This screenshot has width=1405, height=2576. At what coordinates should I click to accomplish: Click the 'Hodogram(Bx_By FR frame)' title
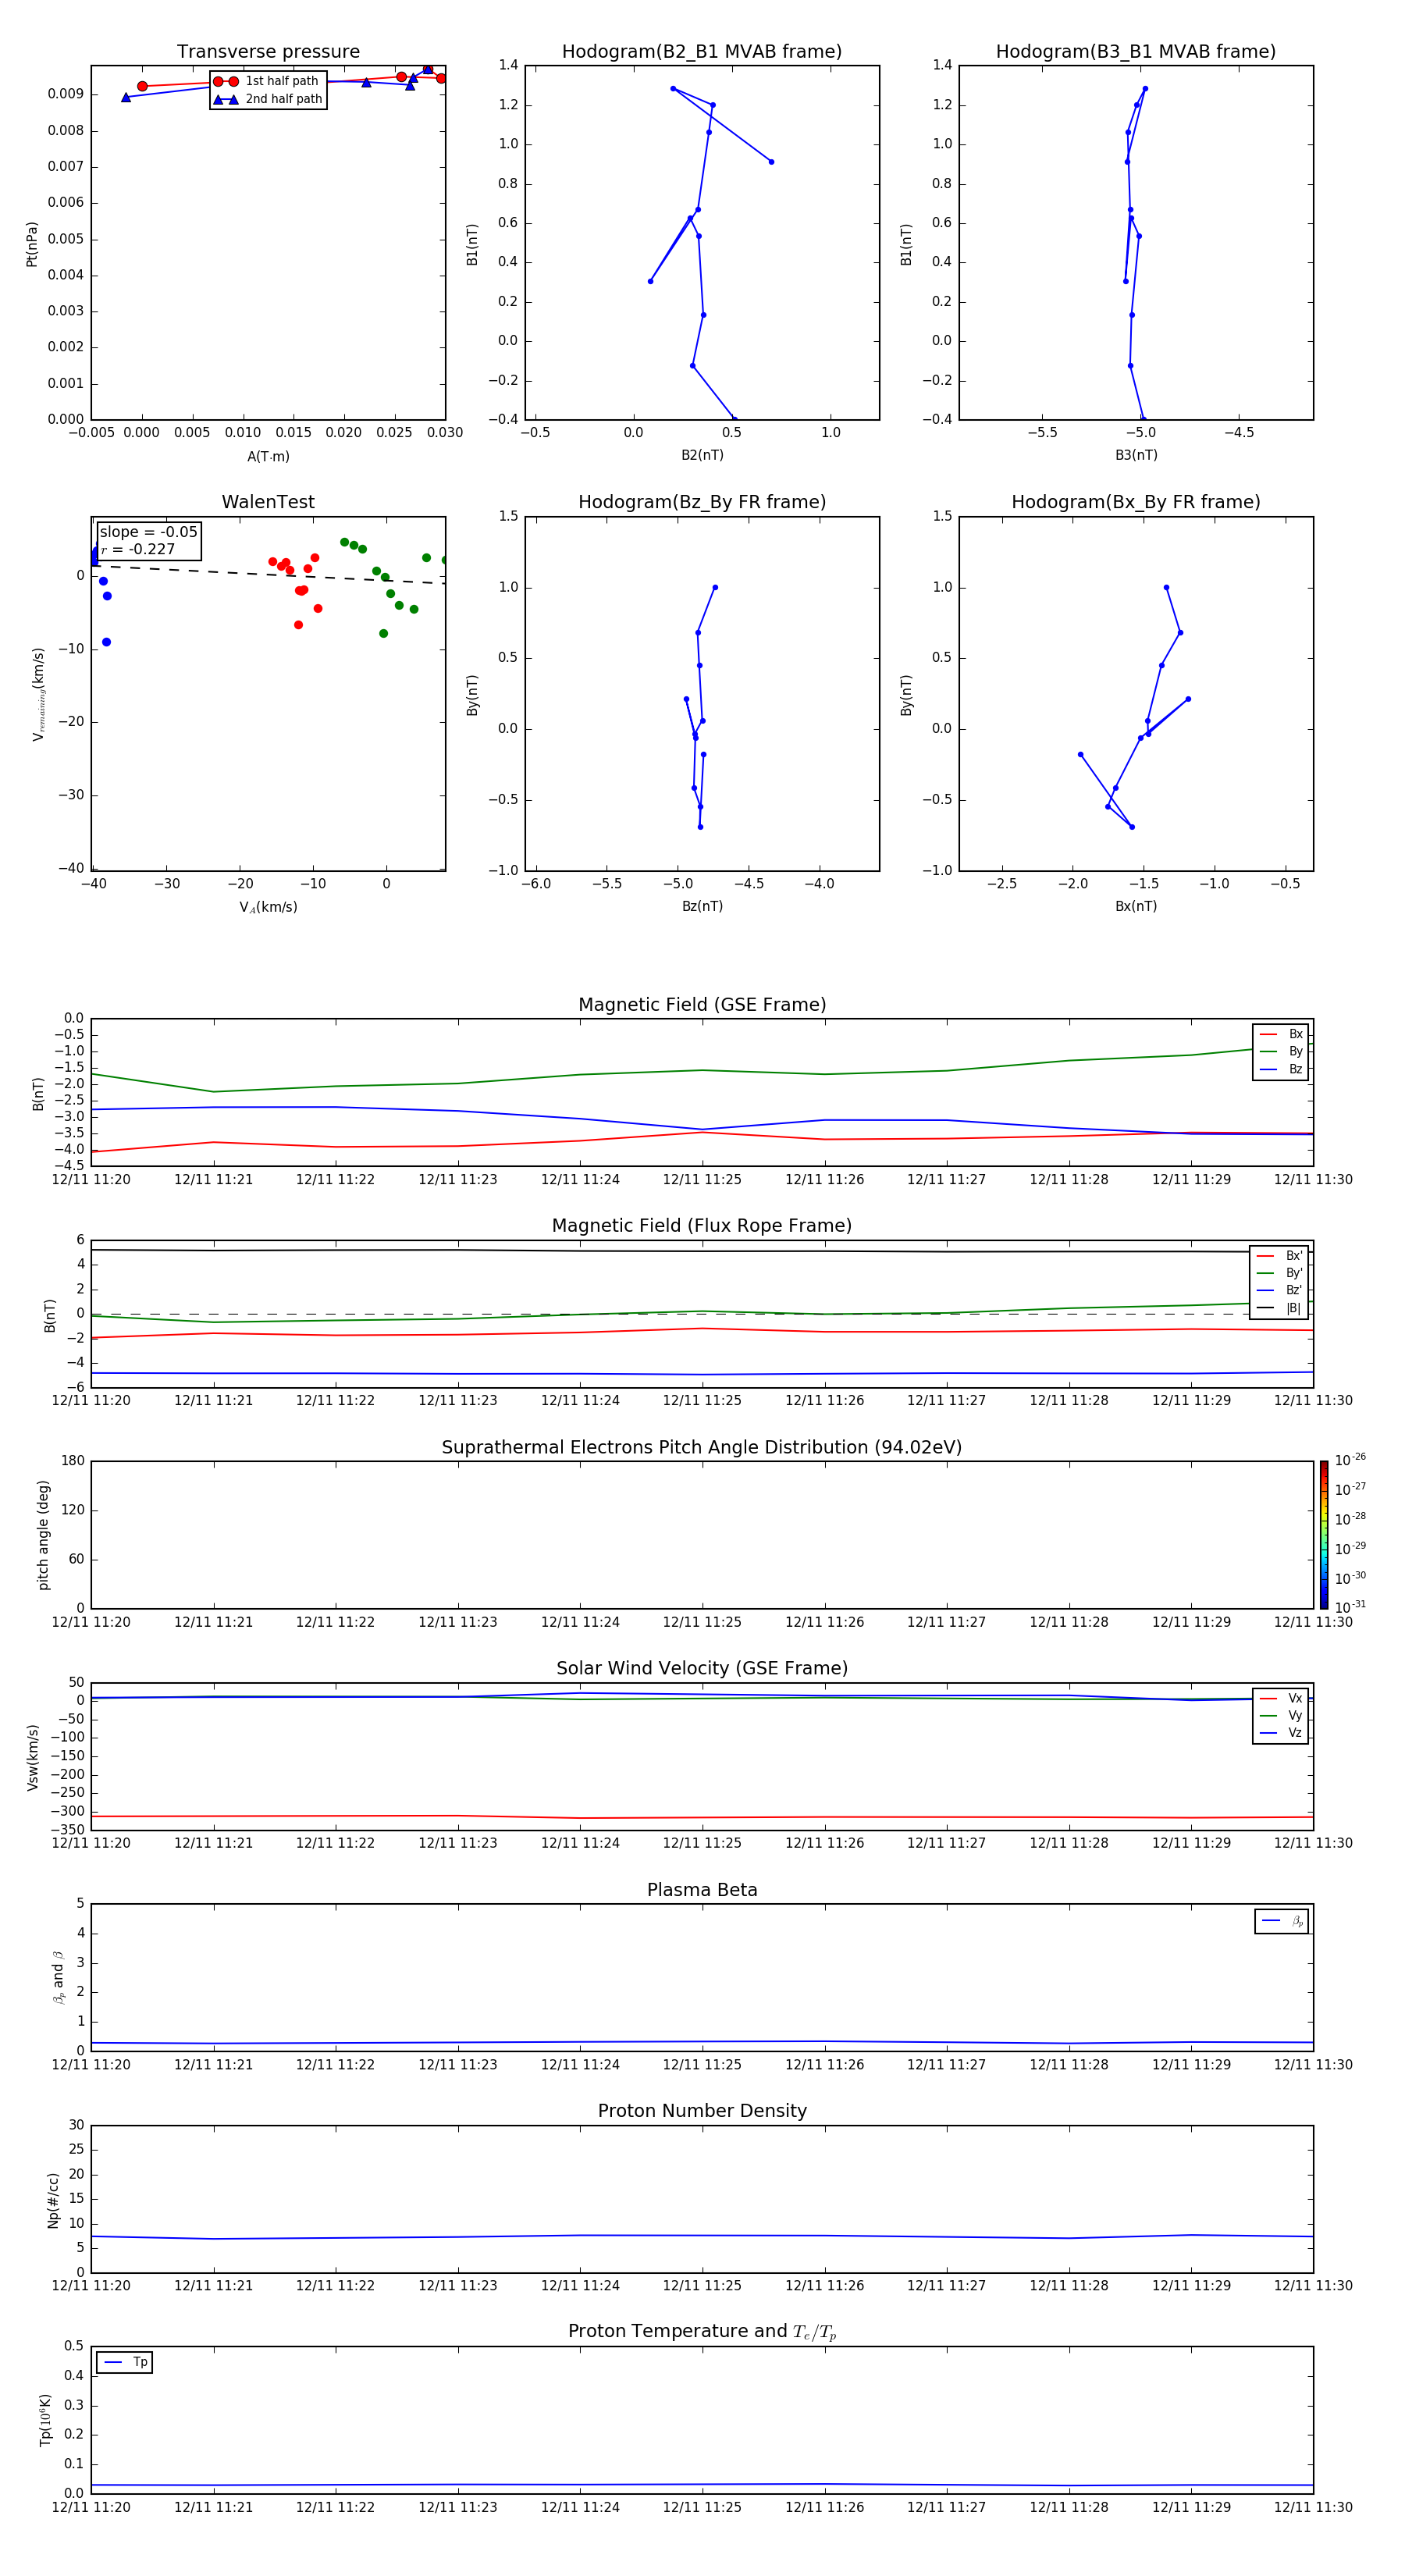(1136, 502)
